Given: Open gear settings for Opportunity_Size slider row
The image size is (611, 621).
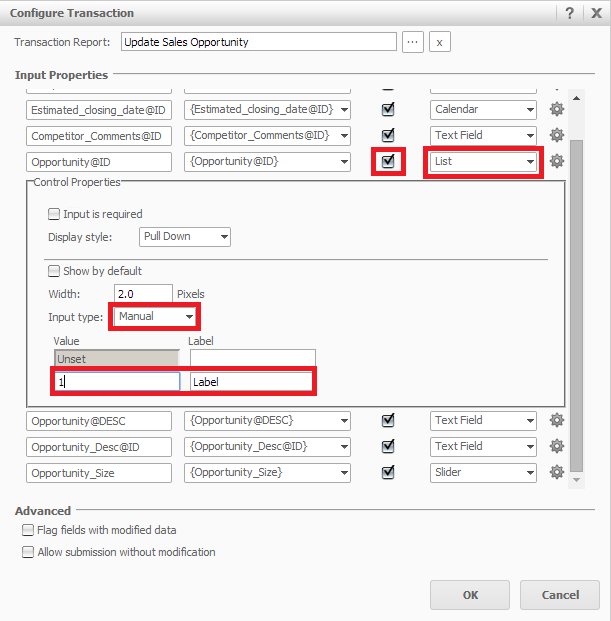Looking at the screenshot, I should [x=557, y=472].
